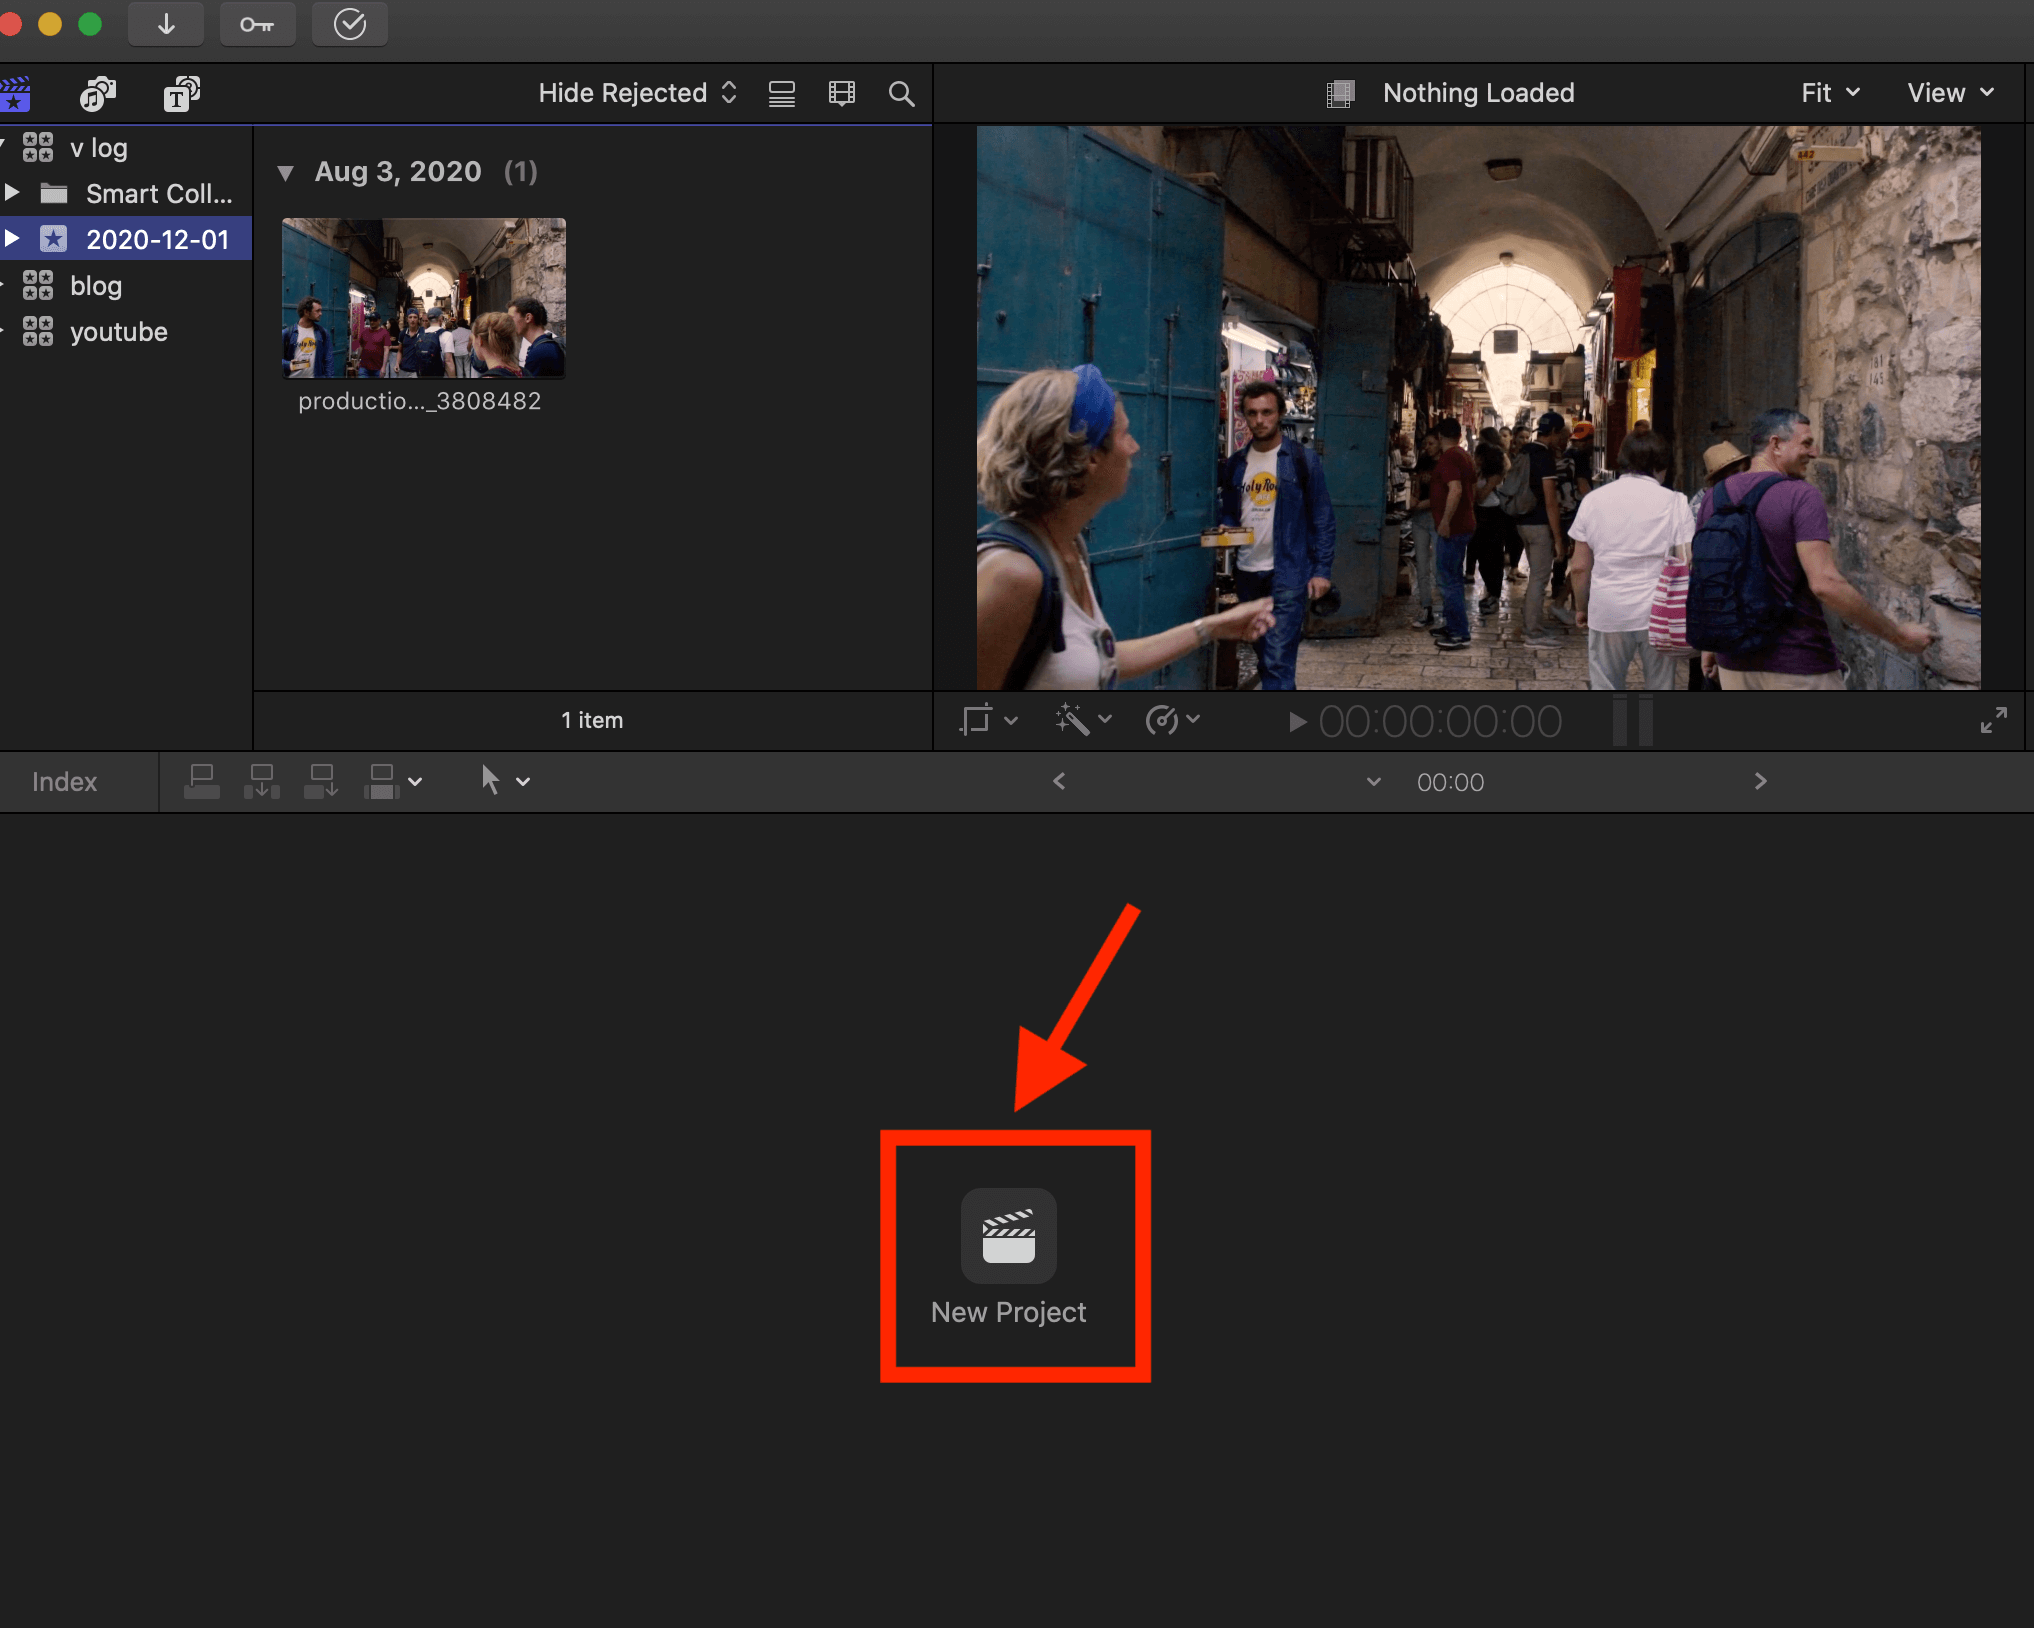This screenshot has width=2034, height=1628.
Task: Open the timeline Index
Action: pyautogui.click(x=64, y=782)
